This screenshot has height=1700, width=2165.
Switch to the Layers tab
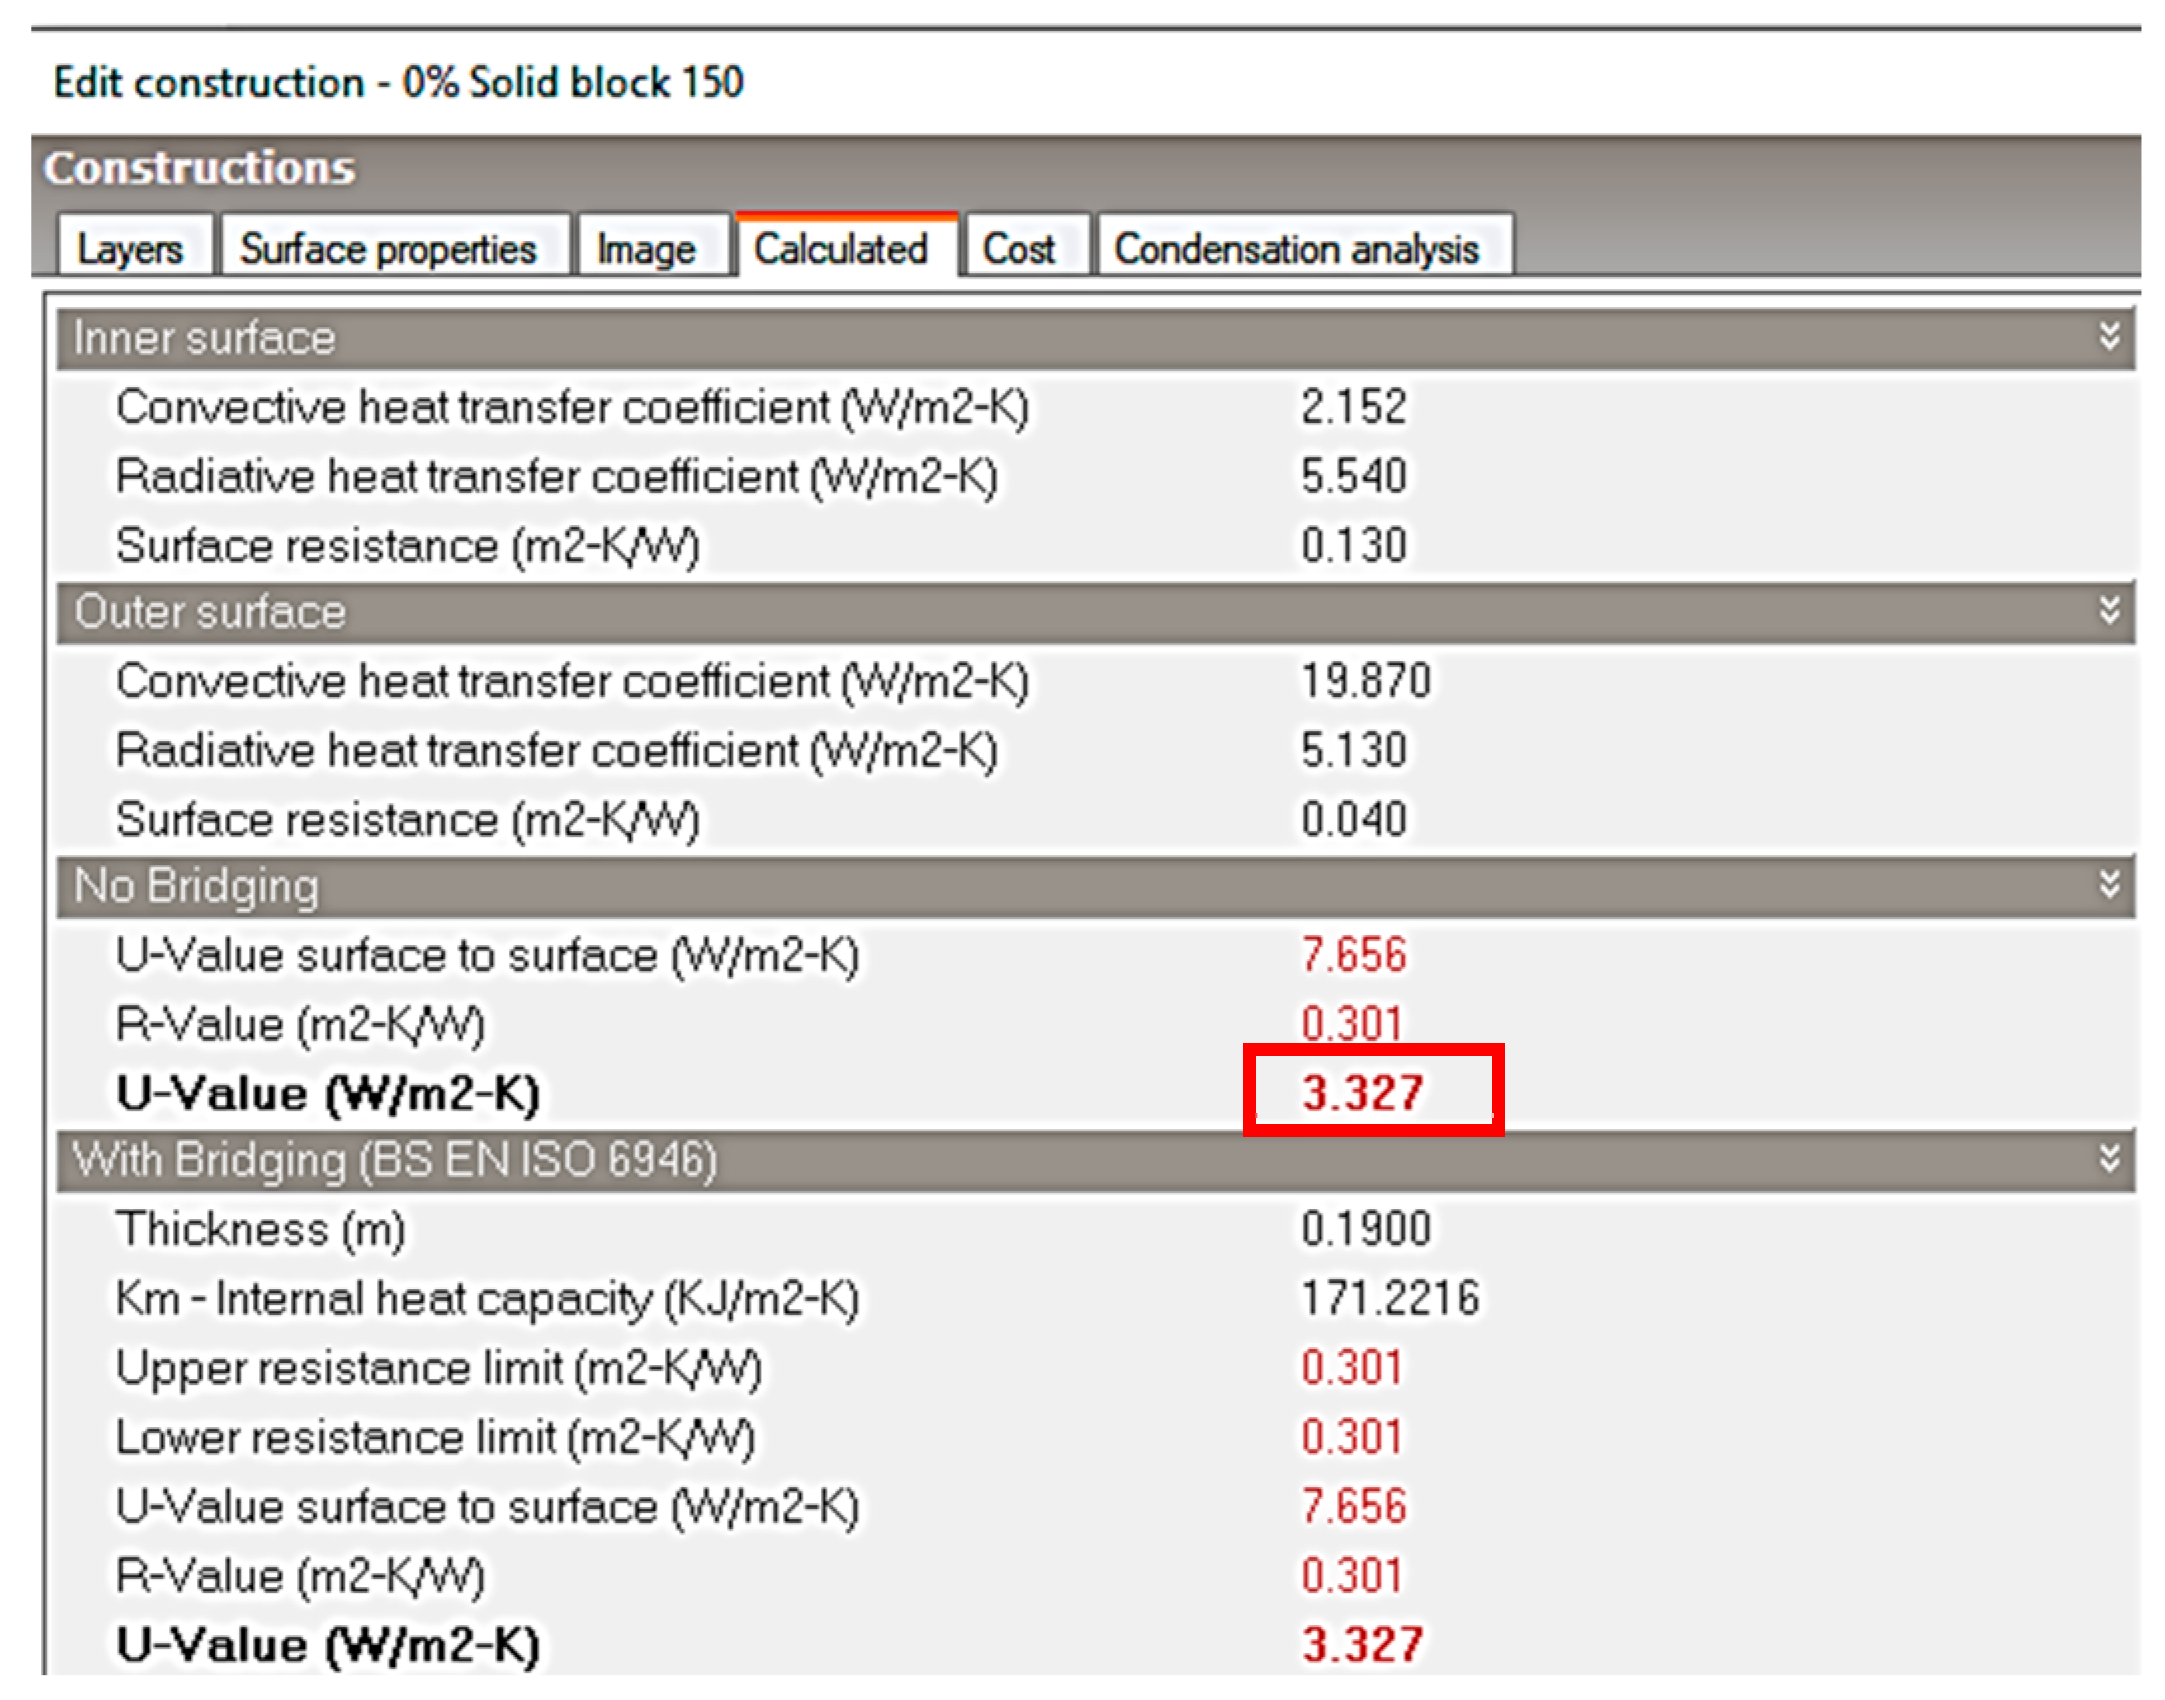[x=134, y=246]
